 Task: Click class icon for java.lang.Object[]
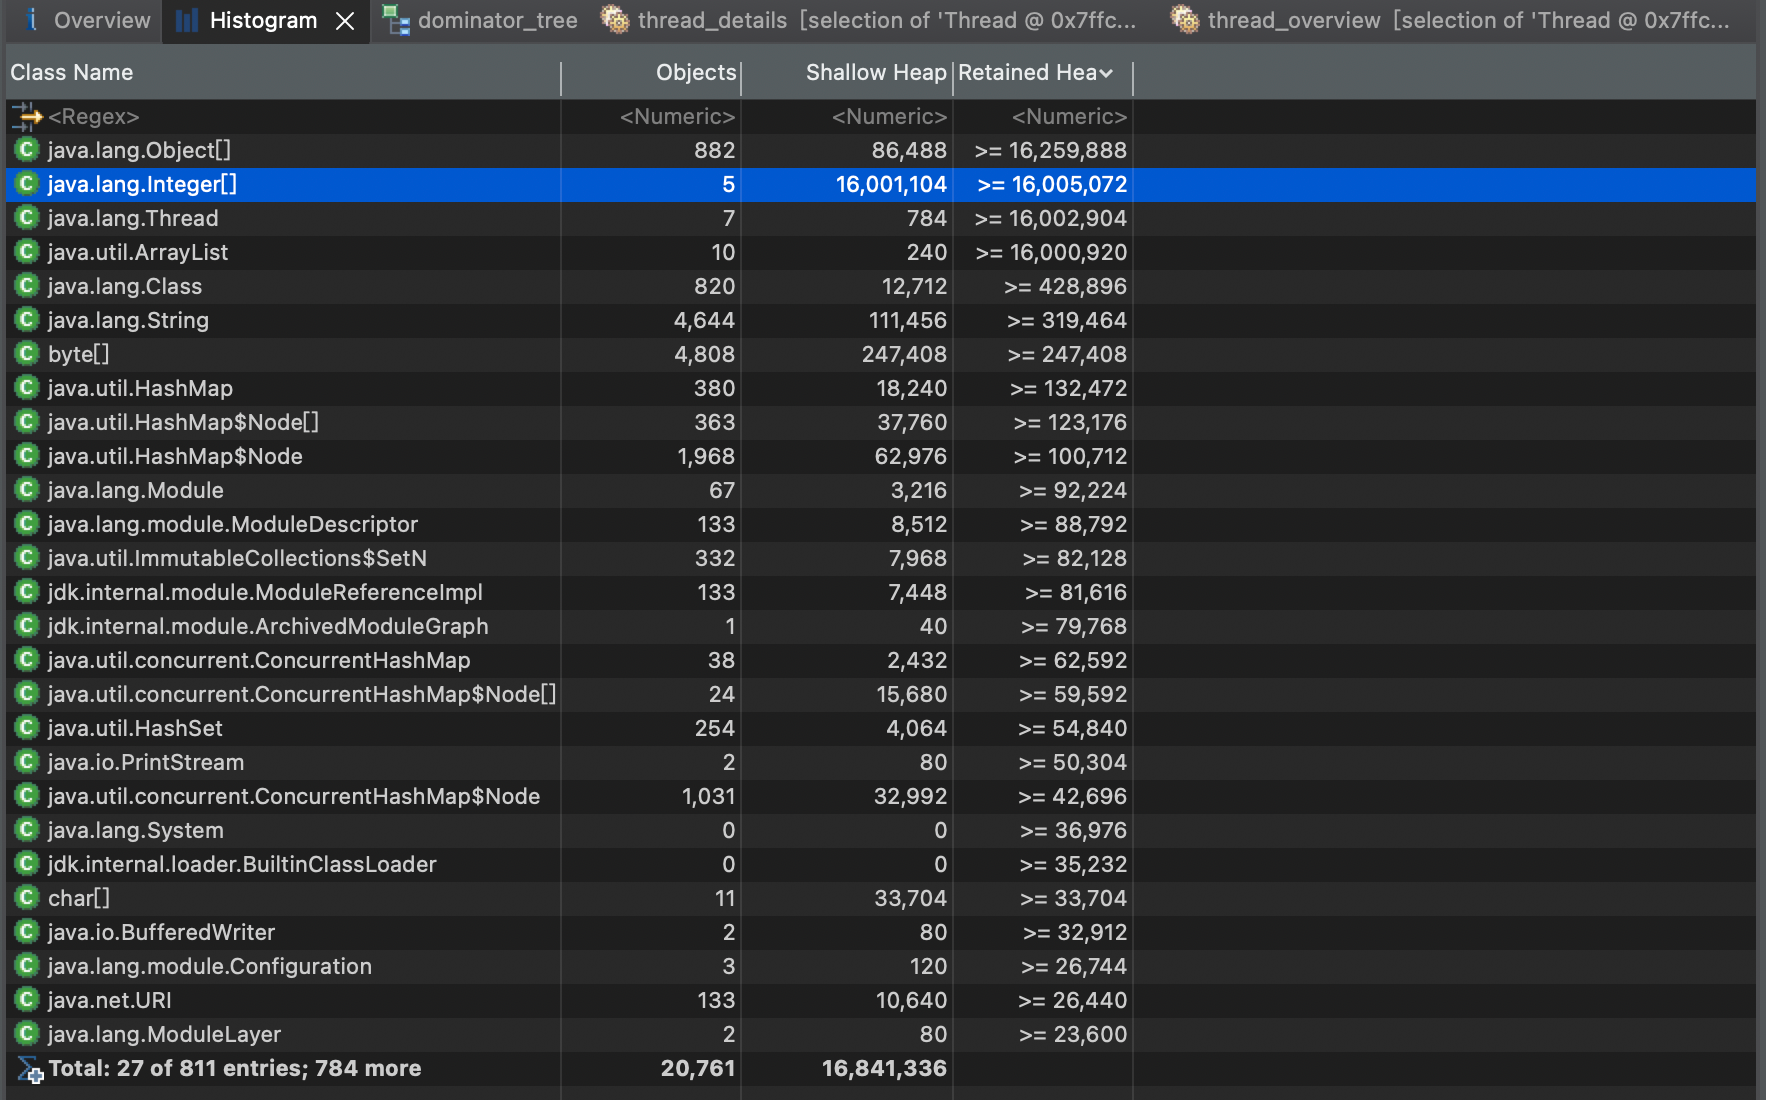(27, 150)
